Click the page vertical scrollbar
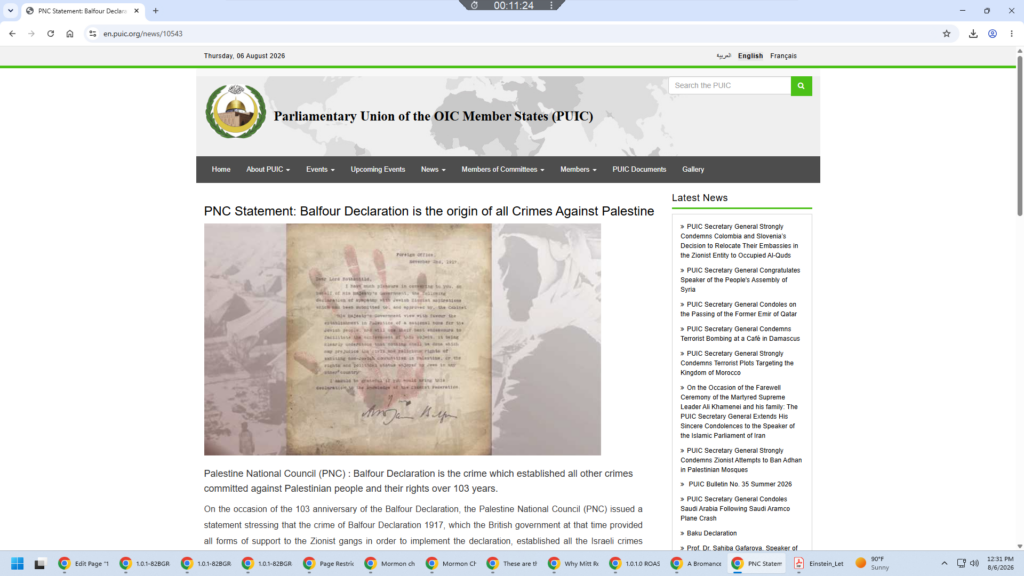Viewport: 1024px width, 576px height. (x=1019, y=137)
